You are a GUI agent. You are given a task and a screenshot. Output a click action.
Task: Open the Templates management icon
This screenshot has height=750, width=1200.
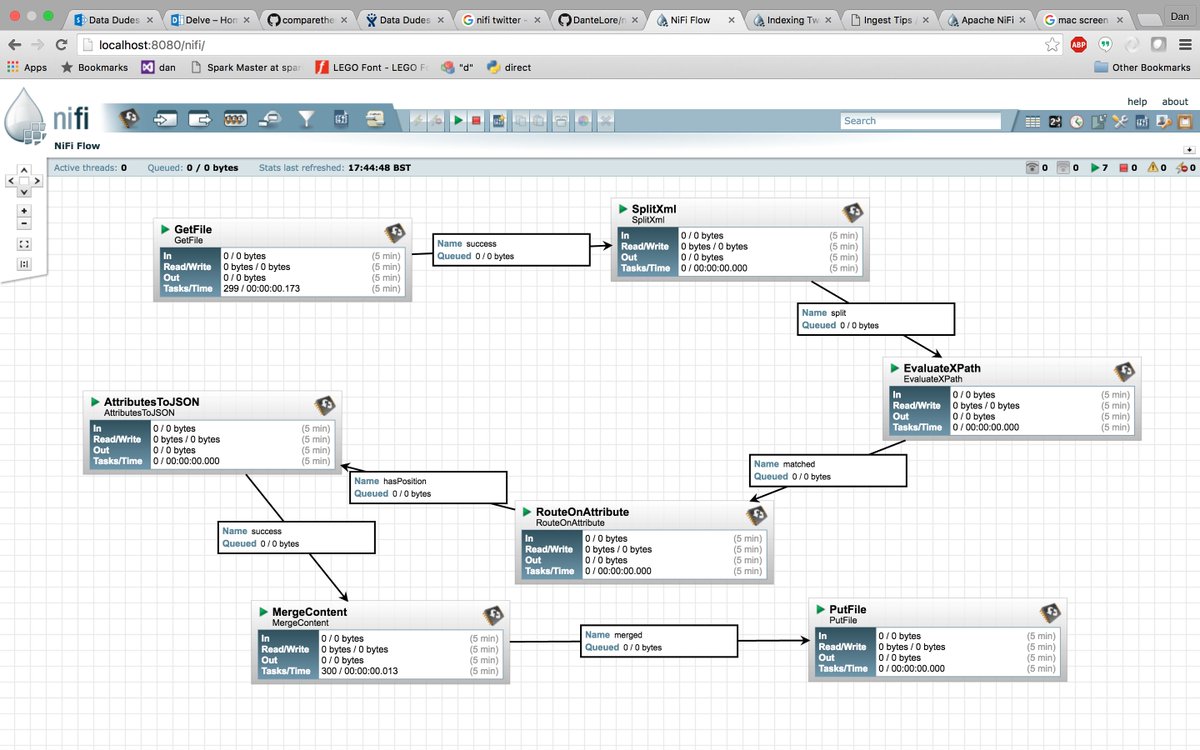point(1141,121)
